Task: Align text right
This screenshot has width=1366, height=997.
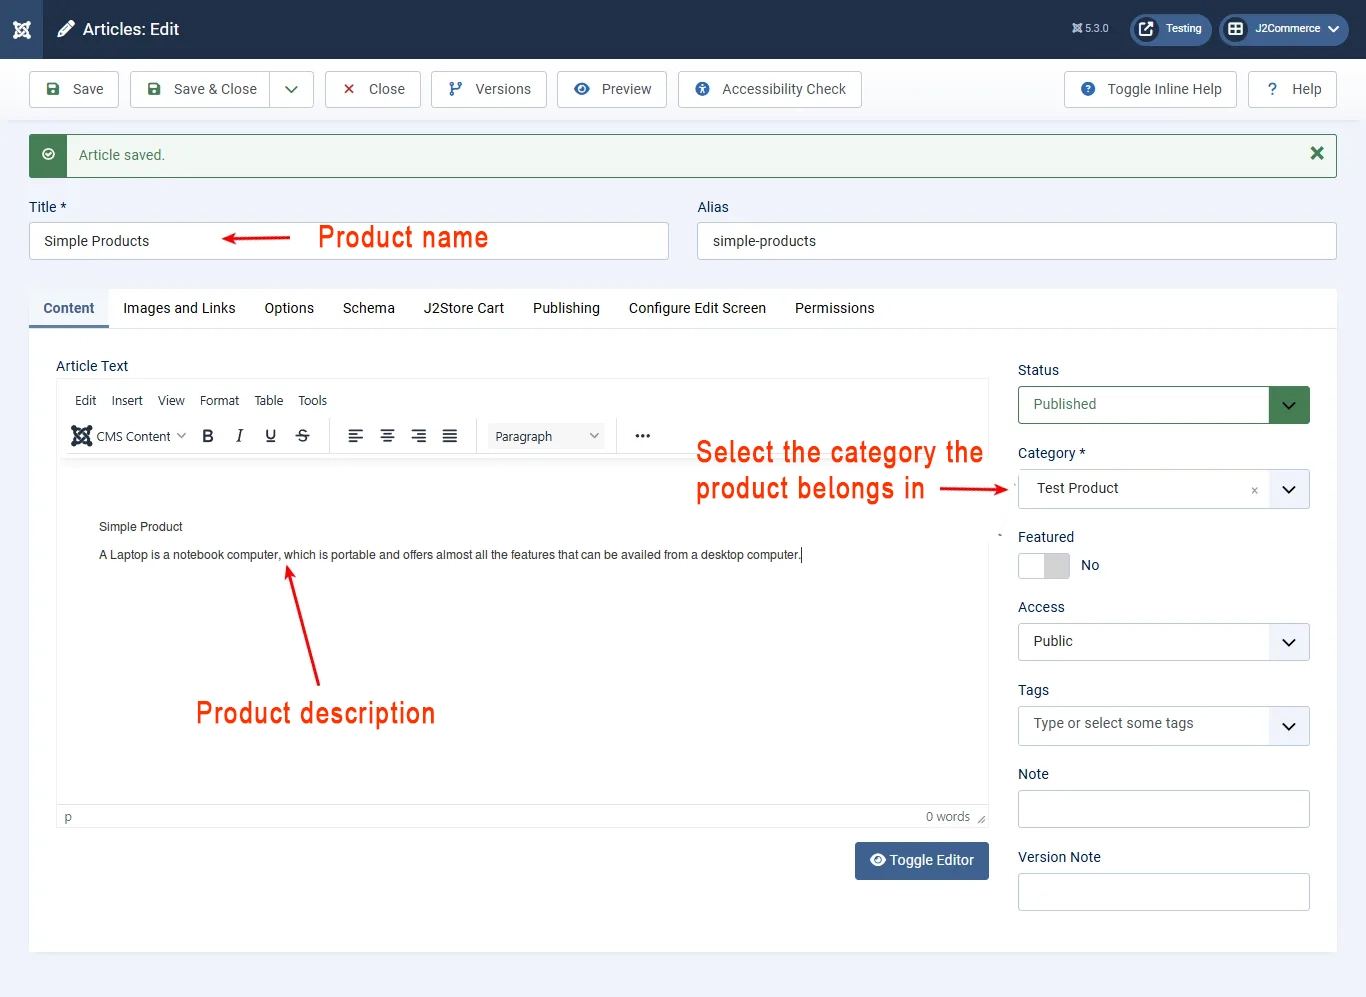Action: click(x=419, y=436)
